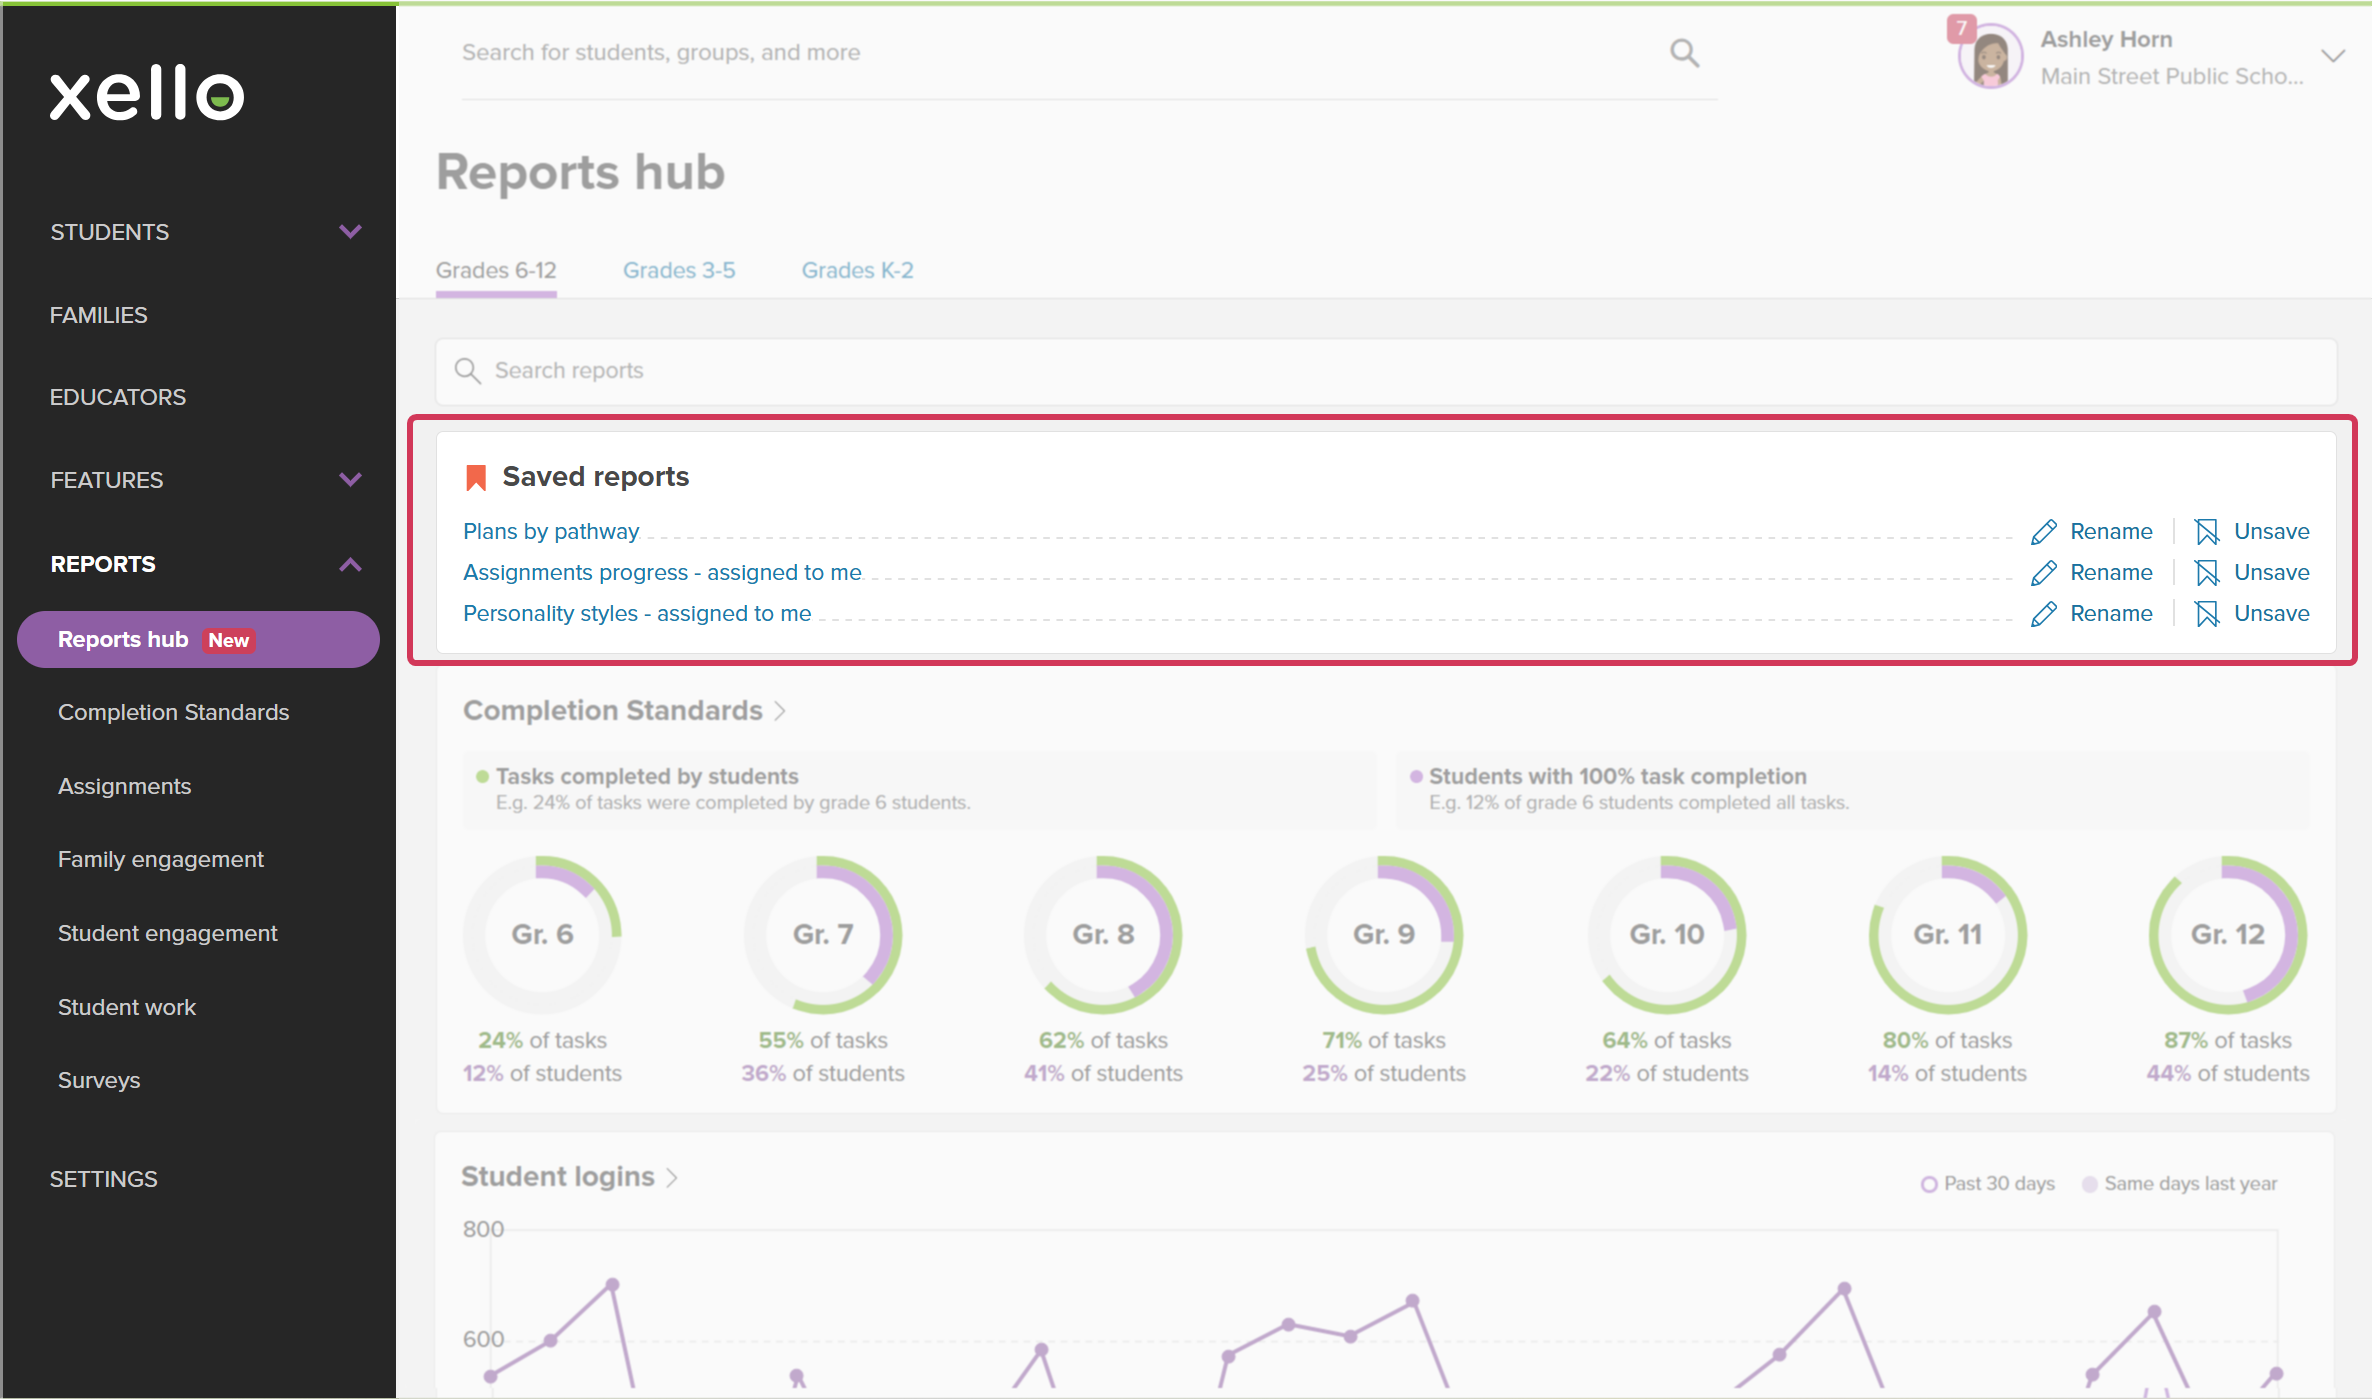Click the pencil icon for Assignments progress report

coord(2044,573)
